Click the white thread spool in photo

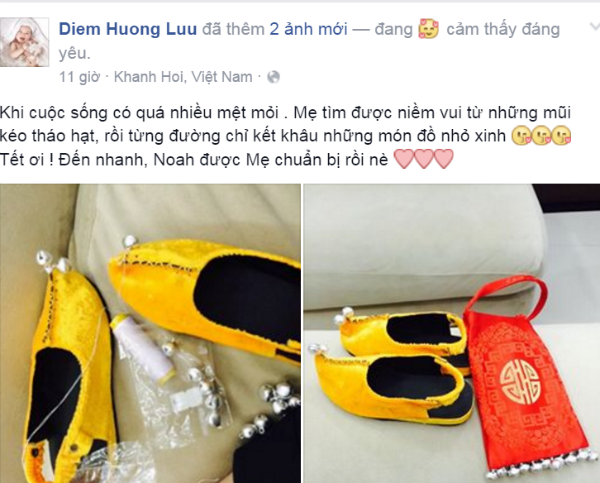click(142, 348)
